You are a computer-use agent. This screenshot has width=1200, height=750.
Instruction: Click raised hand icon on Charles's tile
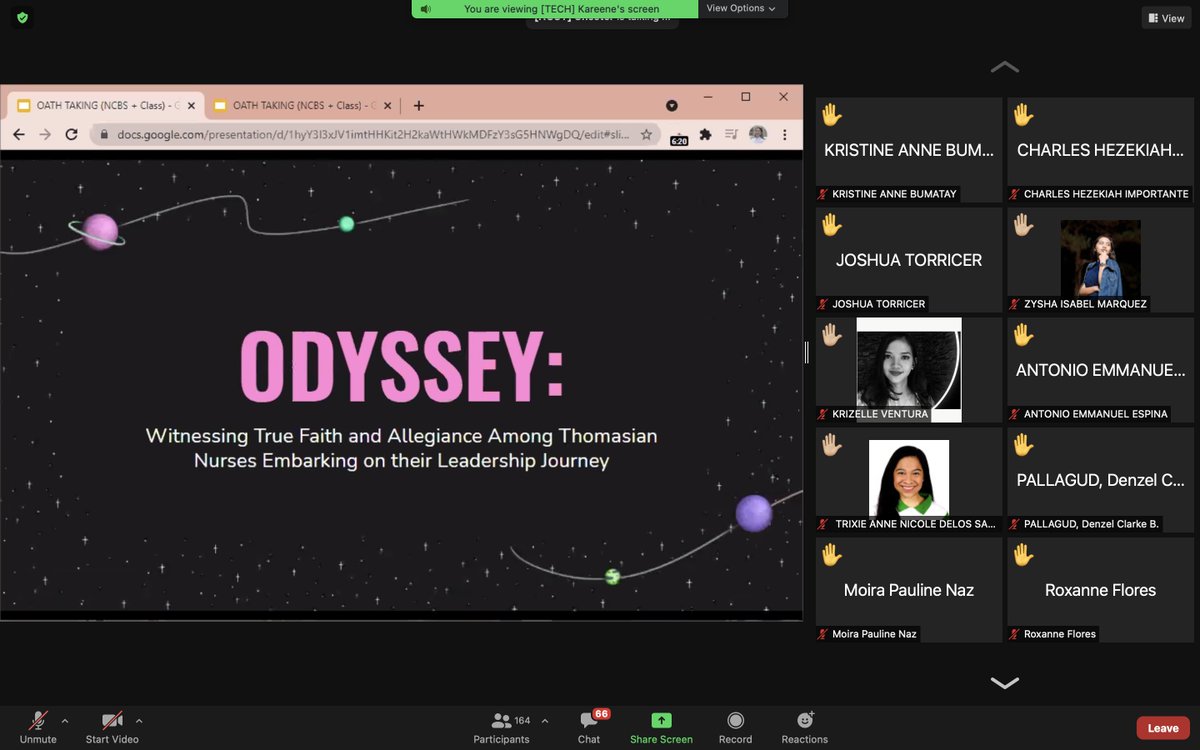point(1024,115)
